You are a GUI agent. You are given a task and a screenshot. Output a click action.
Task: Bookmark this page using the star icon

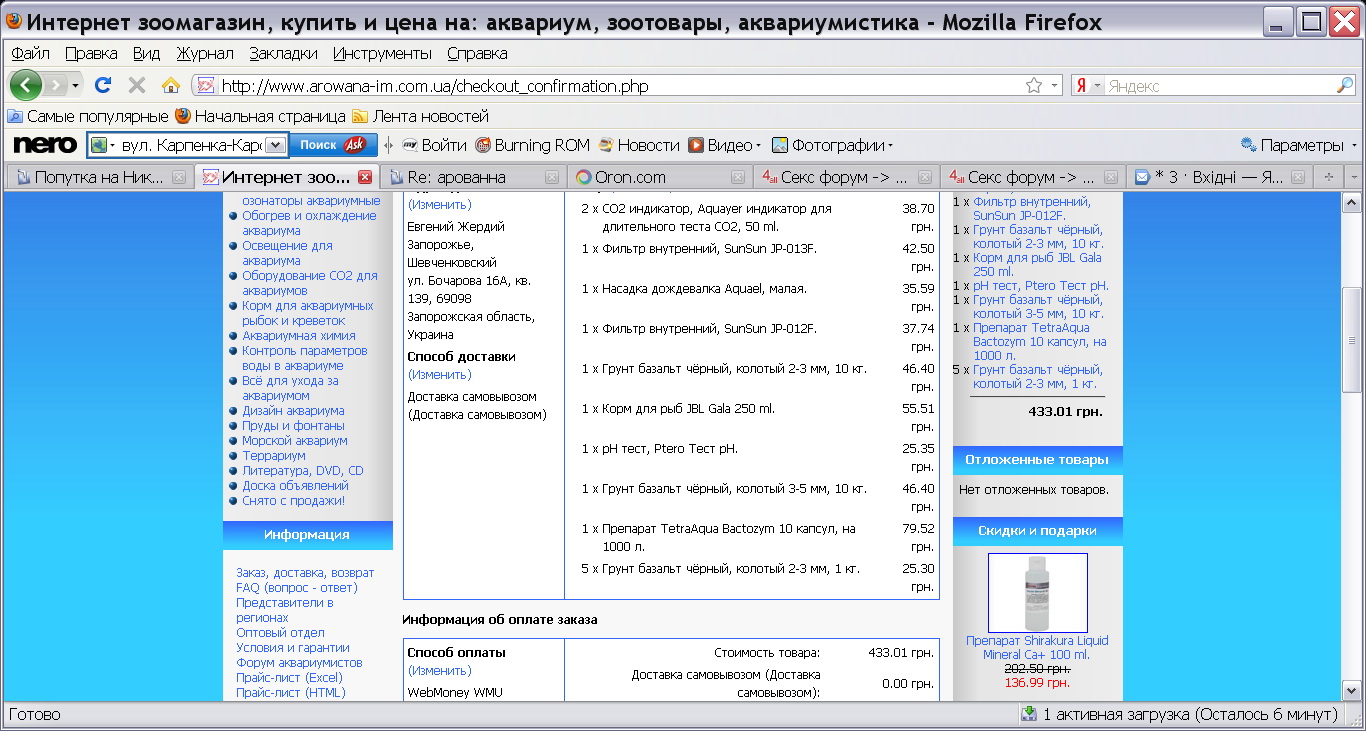1033,86
